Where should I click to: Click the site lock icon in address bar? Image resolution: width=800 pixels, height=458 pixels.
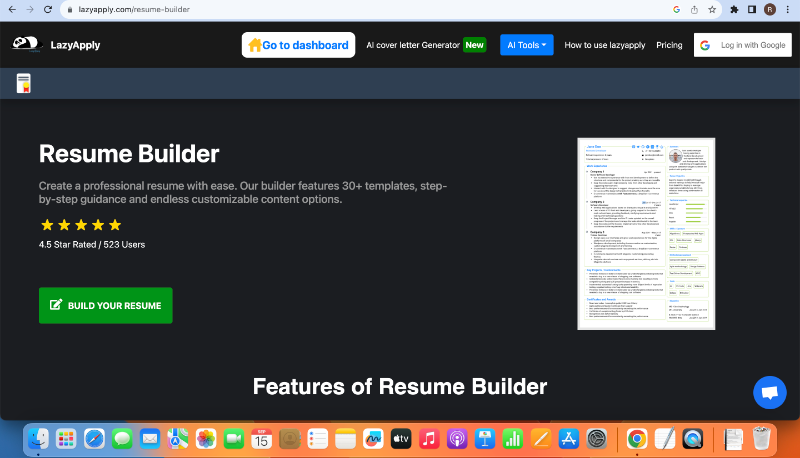70,9
